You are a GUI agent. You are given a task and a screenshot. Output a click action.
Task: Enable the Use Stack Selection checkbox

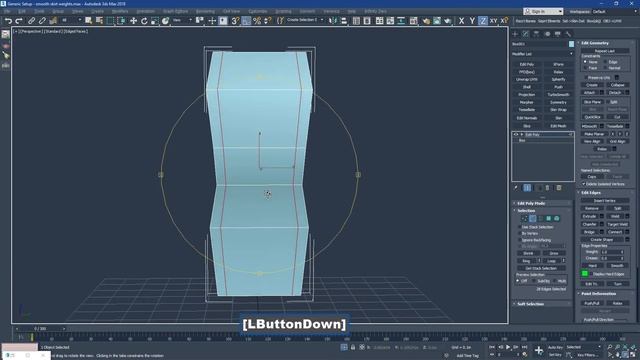tap(520, 227)
